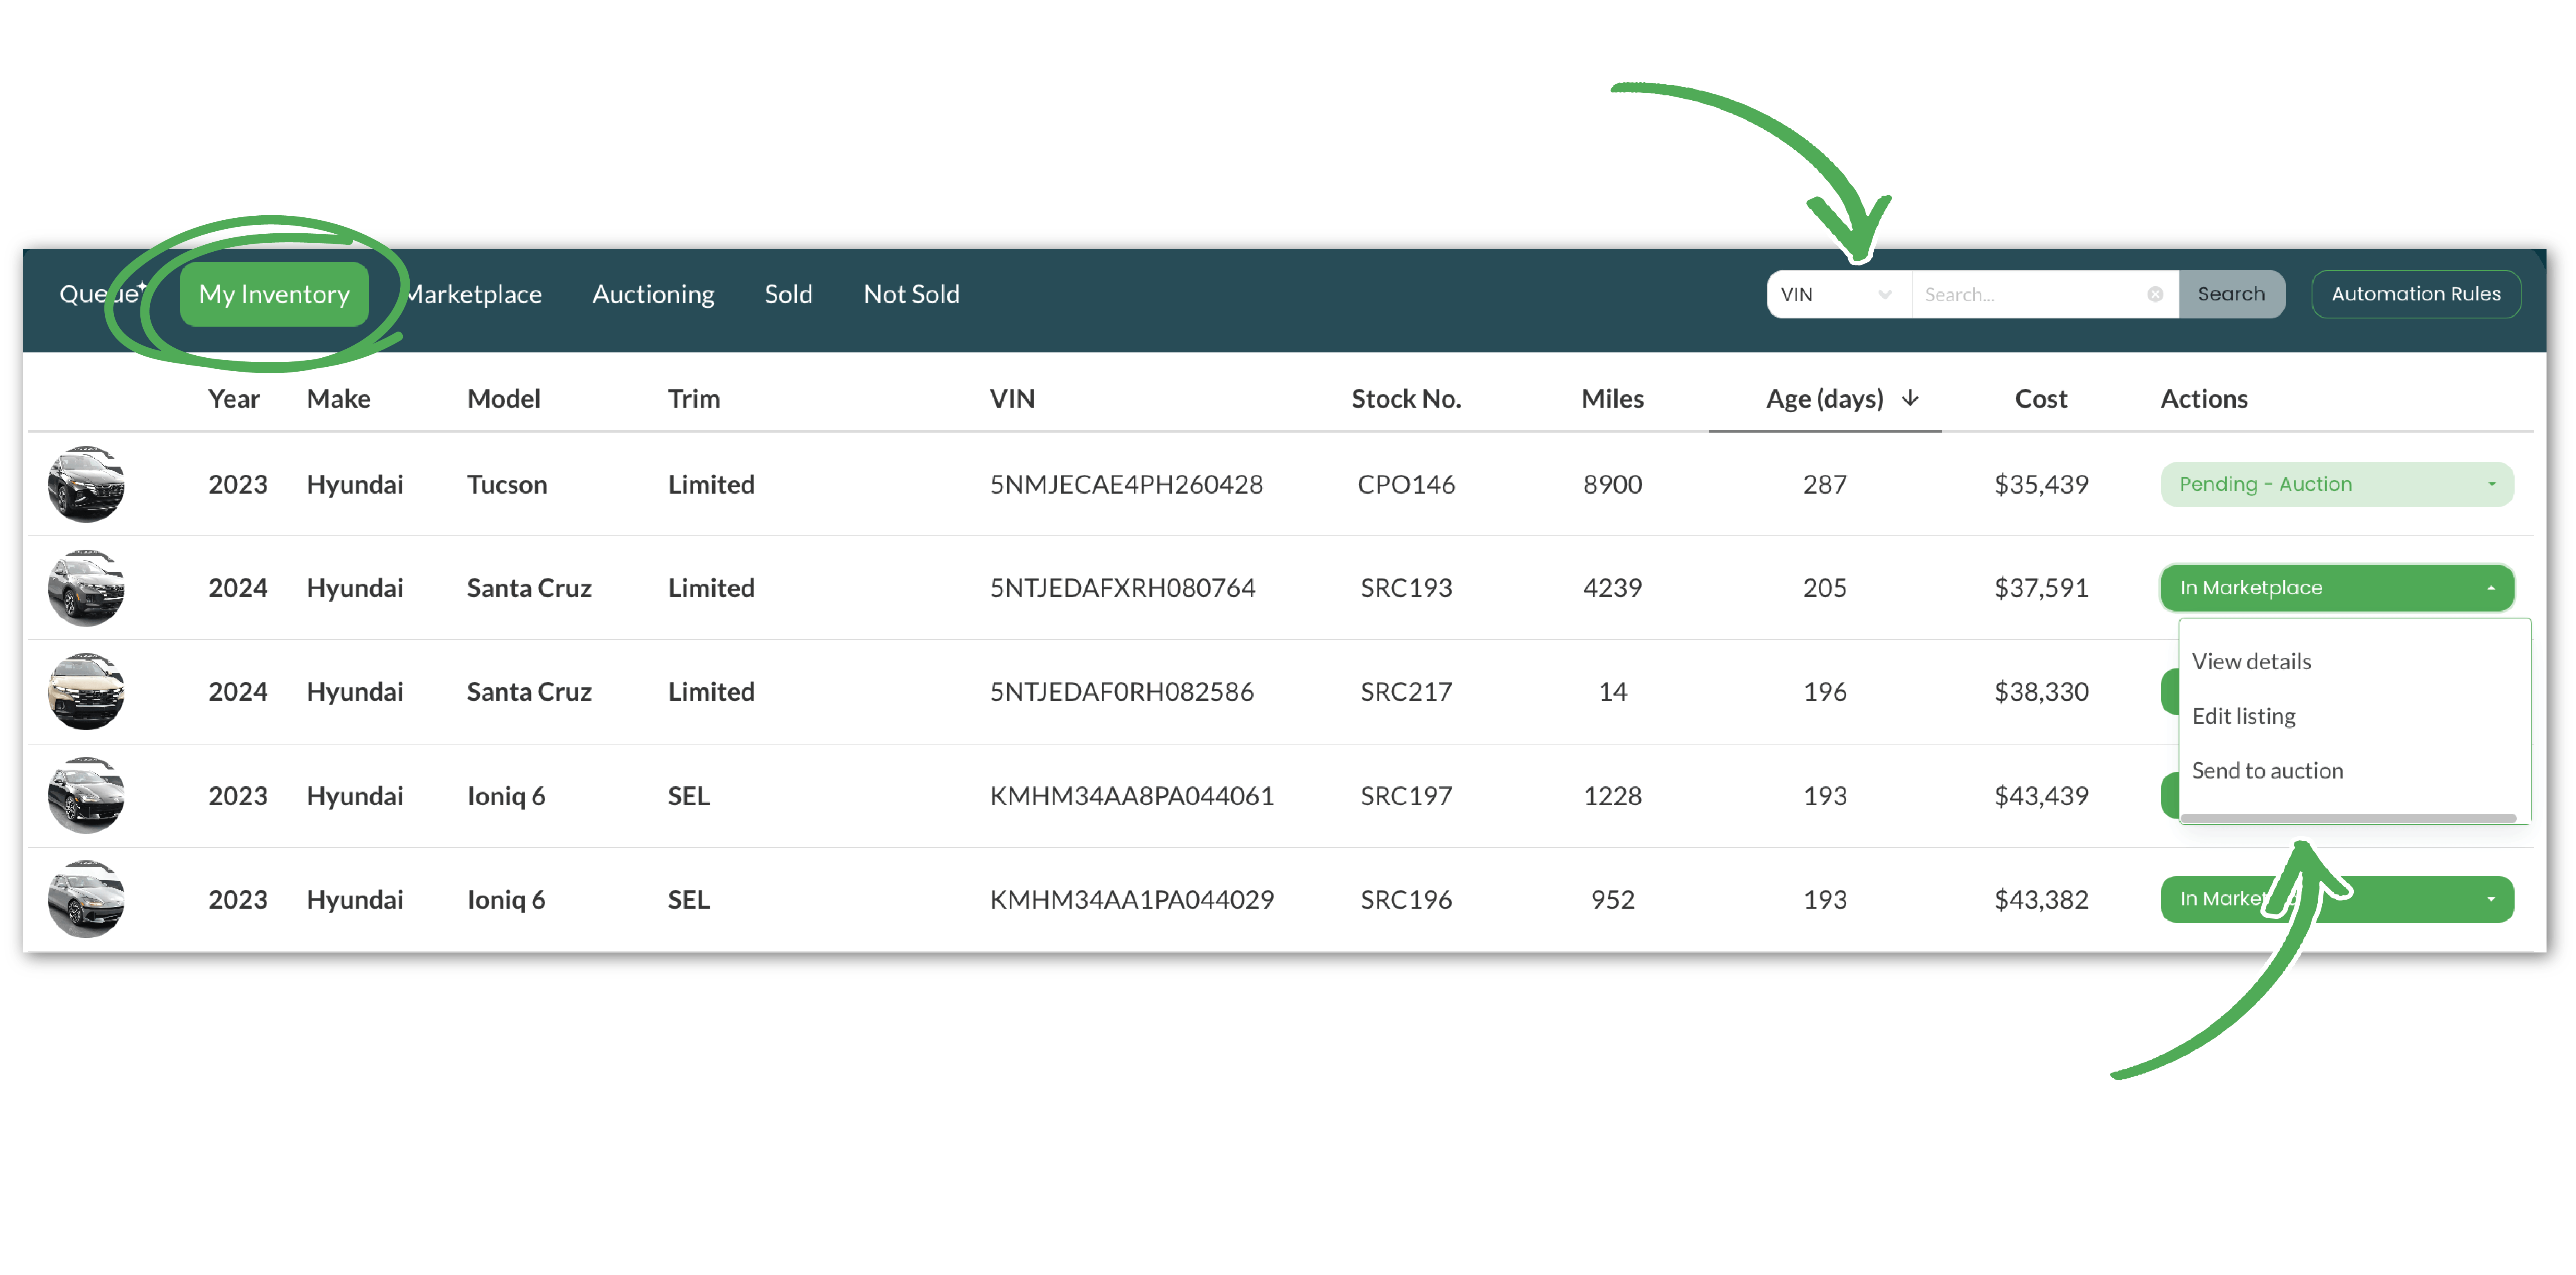Open the SRC217 Santa Cruz thumbnail
Screen dimensions: 2576x1275
(x=86, y=692)
